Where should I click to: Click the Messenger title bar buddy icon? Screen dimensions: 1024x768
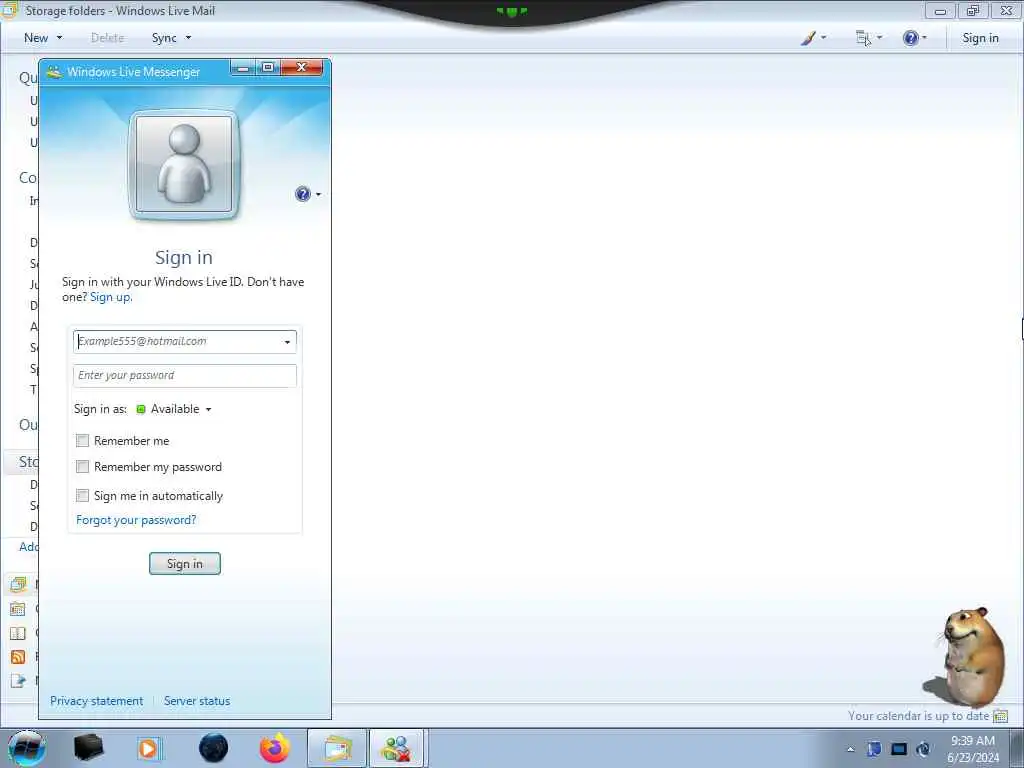click(54, 72)
